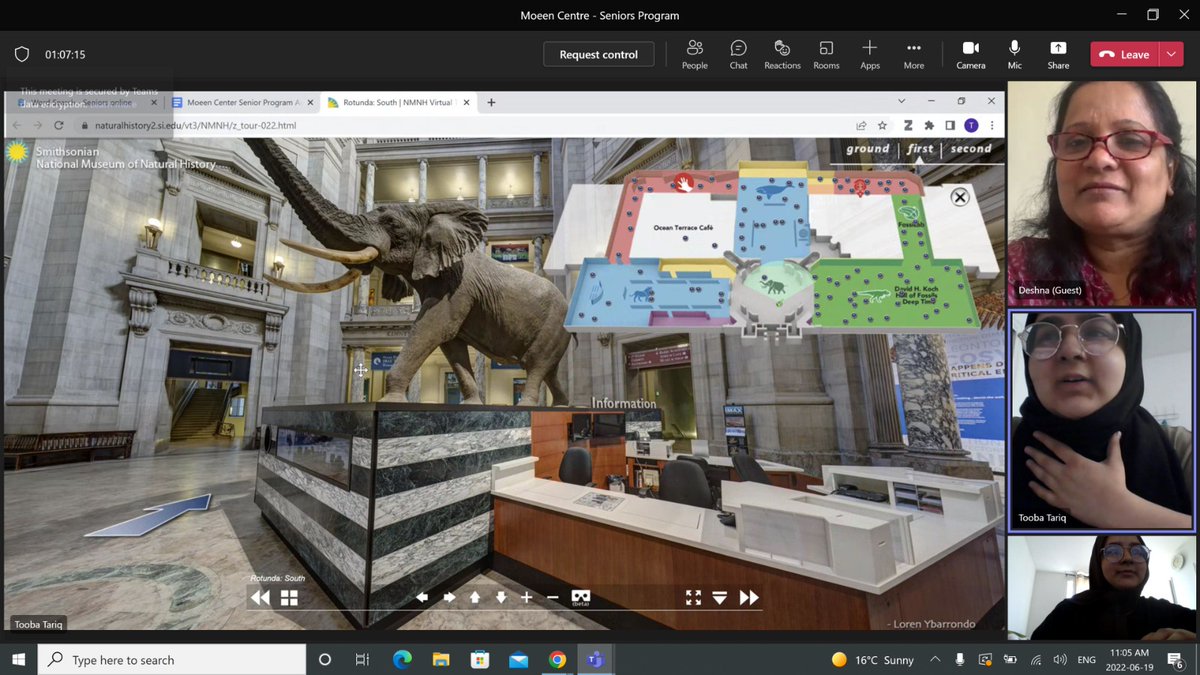Select the ground floor map
This screenshot has width=1200, height=675.
[867, 148]
